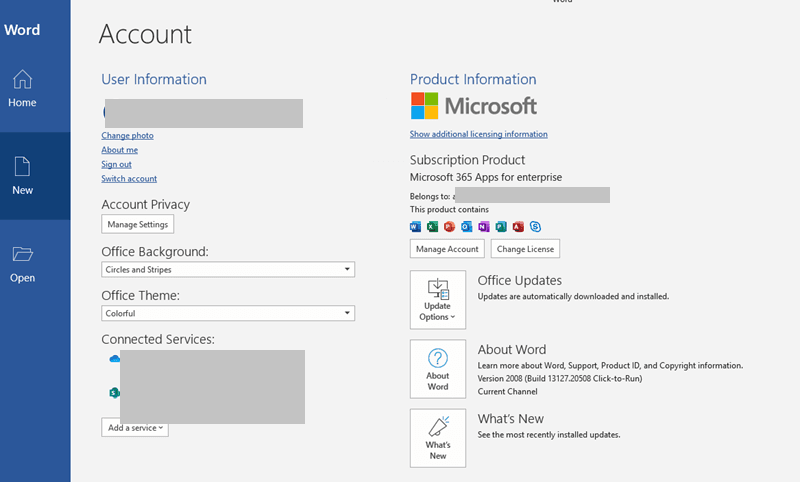Screen dimensions: 800x482
Task: Expand the Add a service menu
Action: point(135,427)
